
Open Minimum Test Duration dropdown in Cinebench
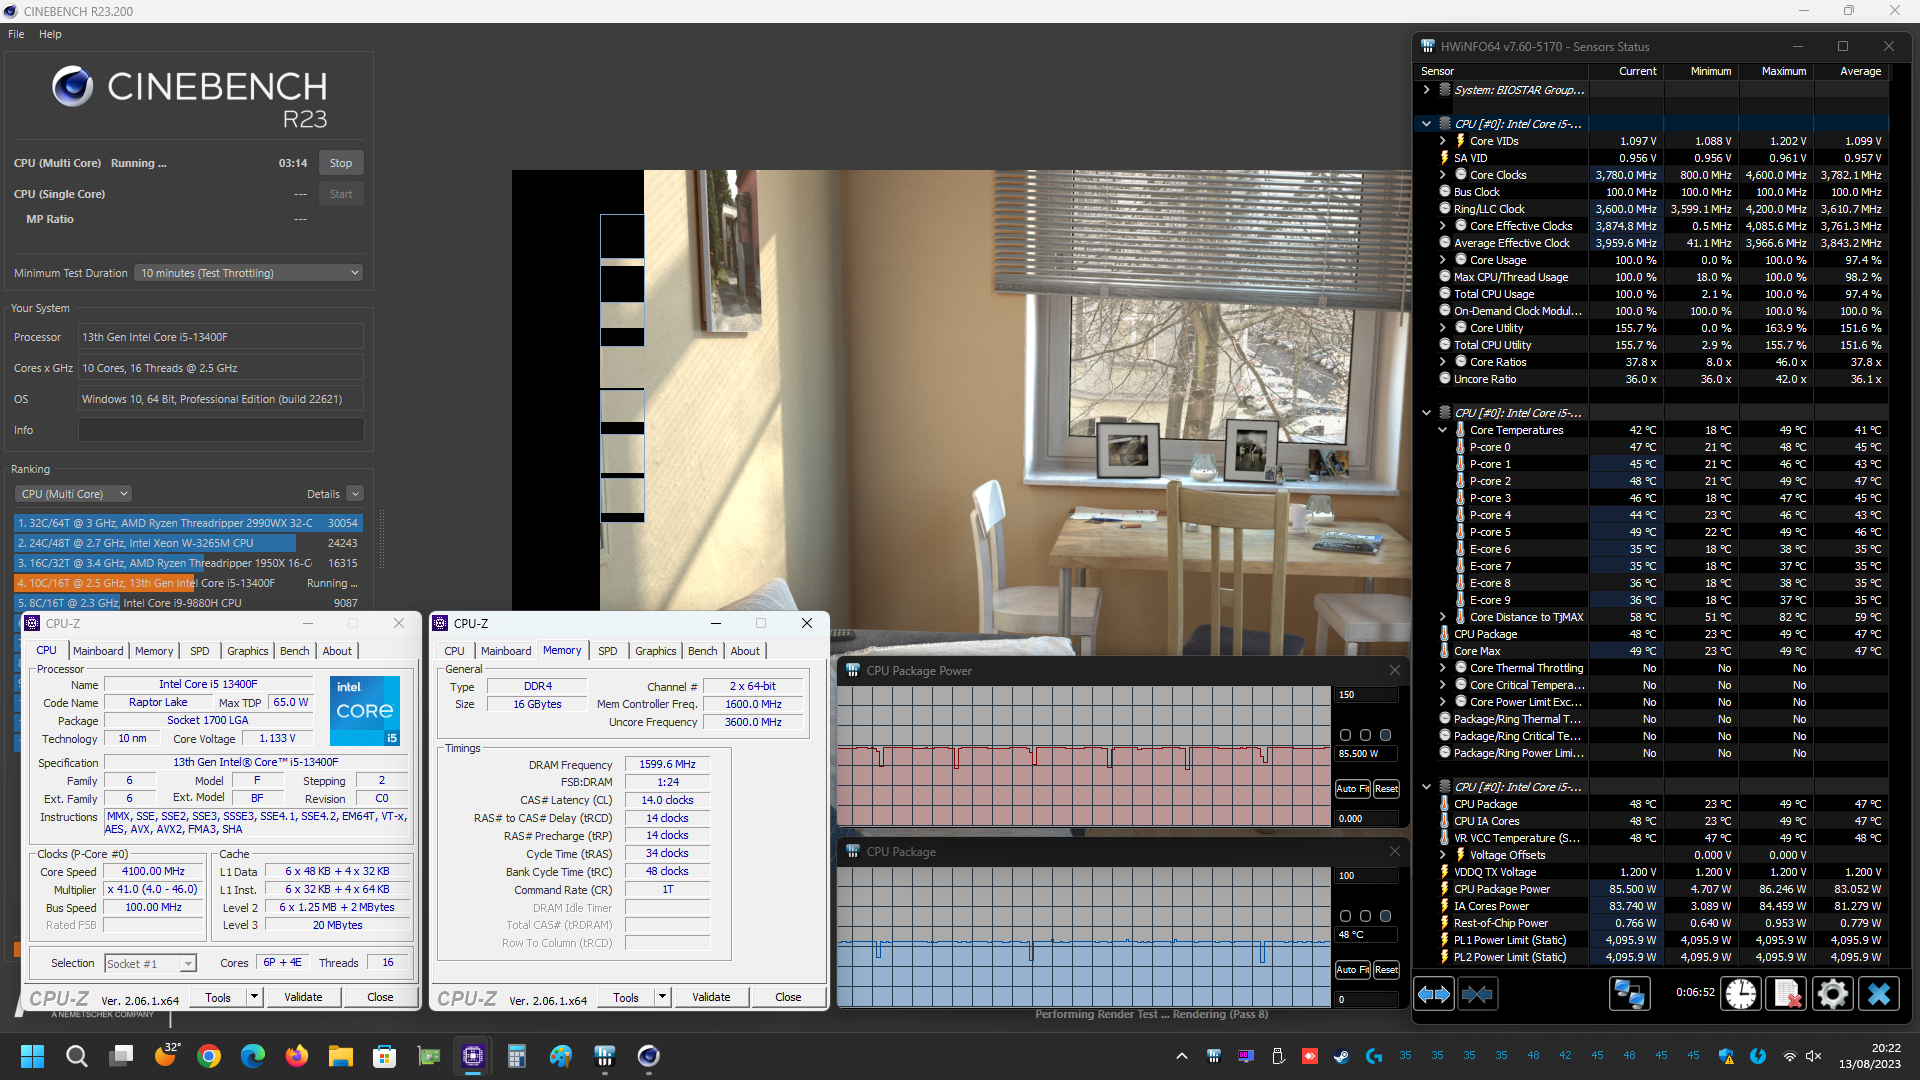tap(248, 273)
